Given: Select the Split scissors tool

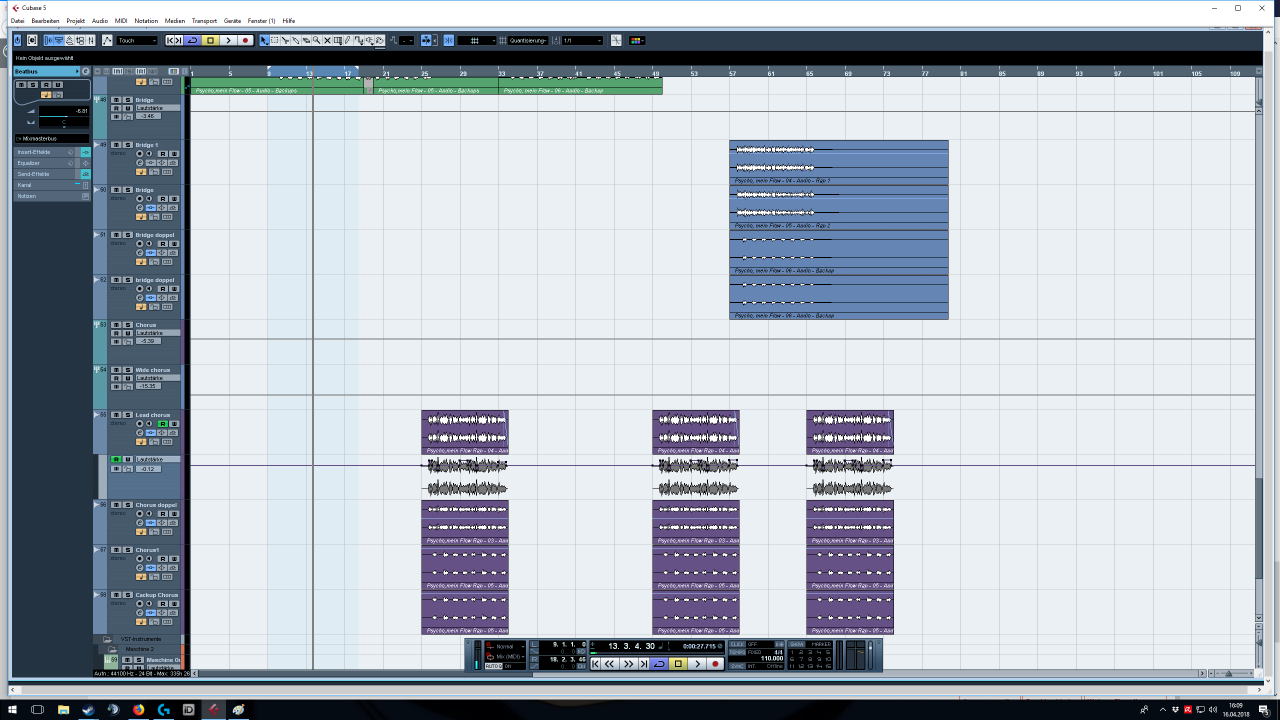Looking at the screenshot, I should 284,40.
